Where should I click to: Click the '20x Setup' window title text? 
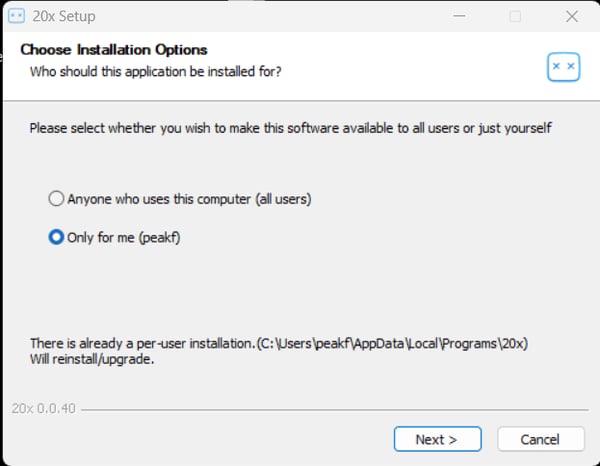click(x=64, y=17)
